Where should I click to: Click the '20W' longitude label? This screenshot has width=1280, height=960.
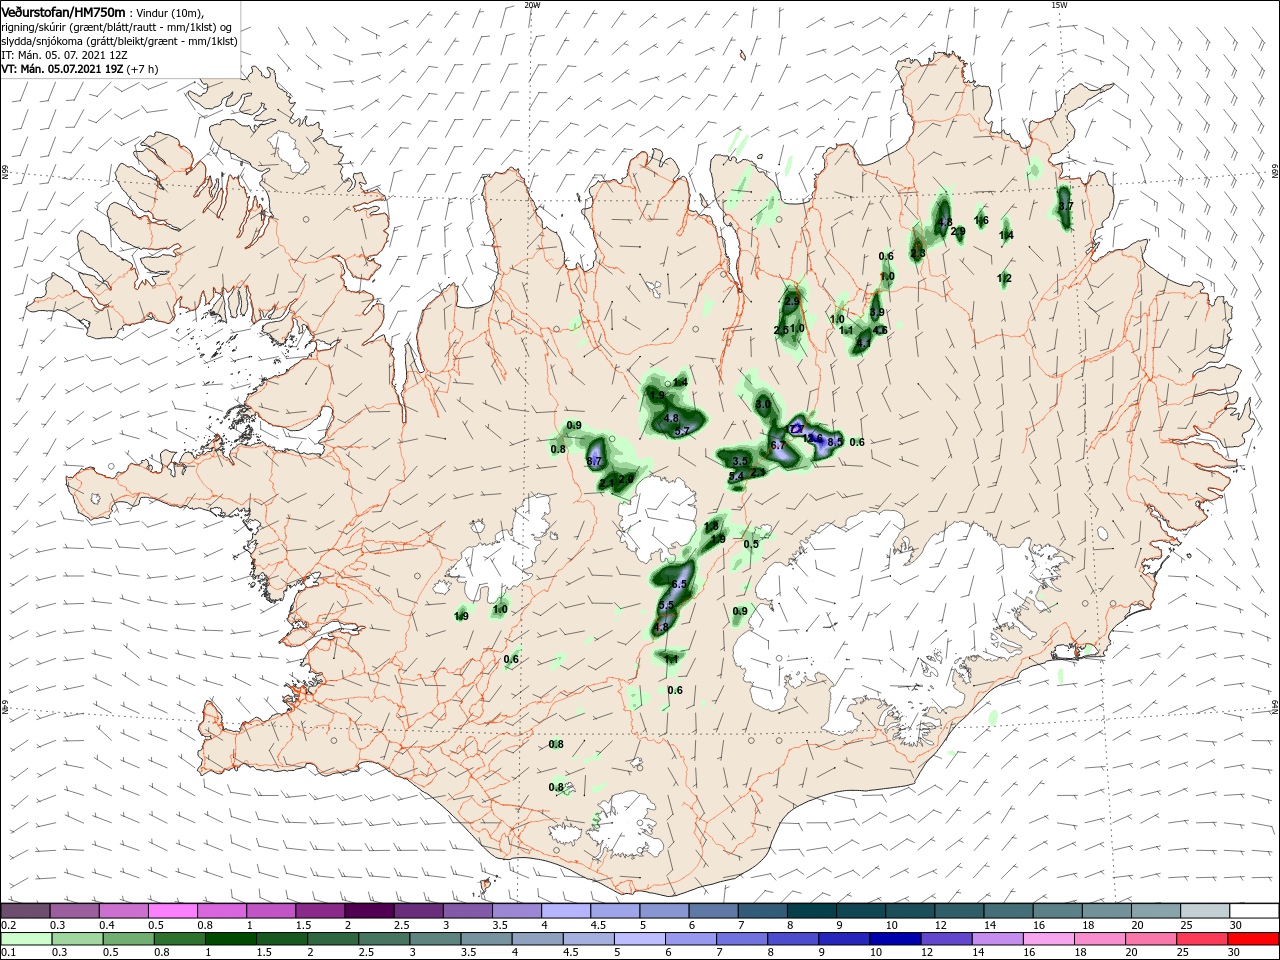tap(532, 5)
